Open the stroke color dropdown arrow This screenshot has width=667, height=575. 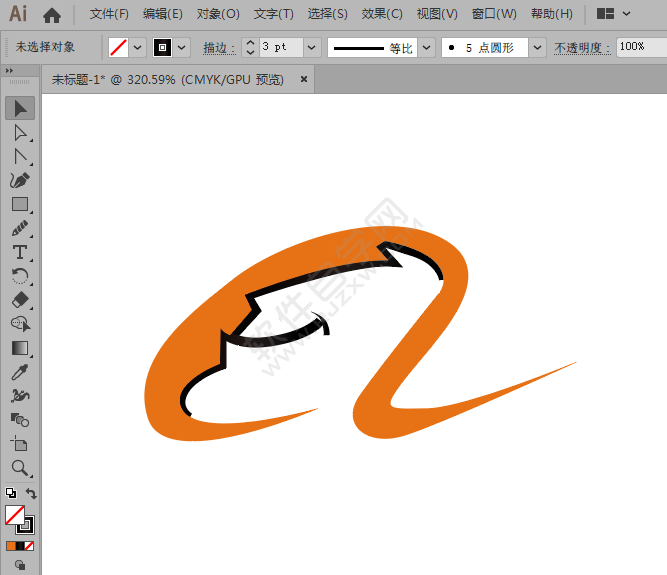tap(182, 47)
